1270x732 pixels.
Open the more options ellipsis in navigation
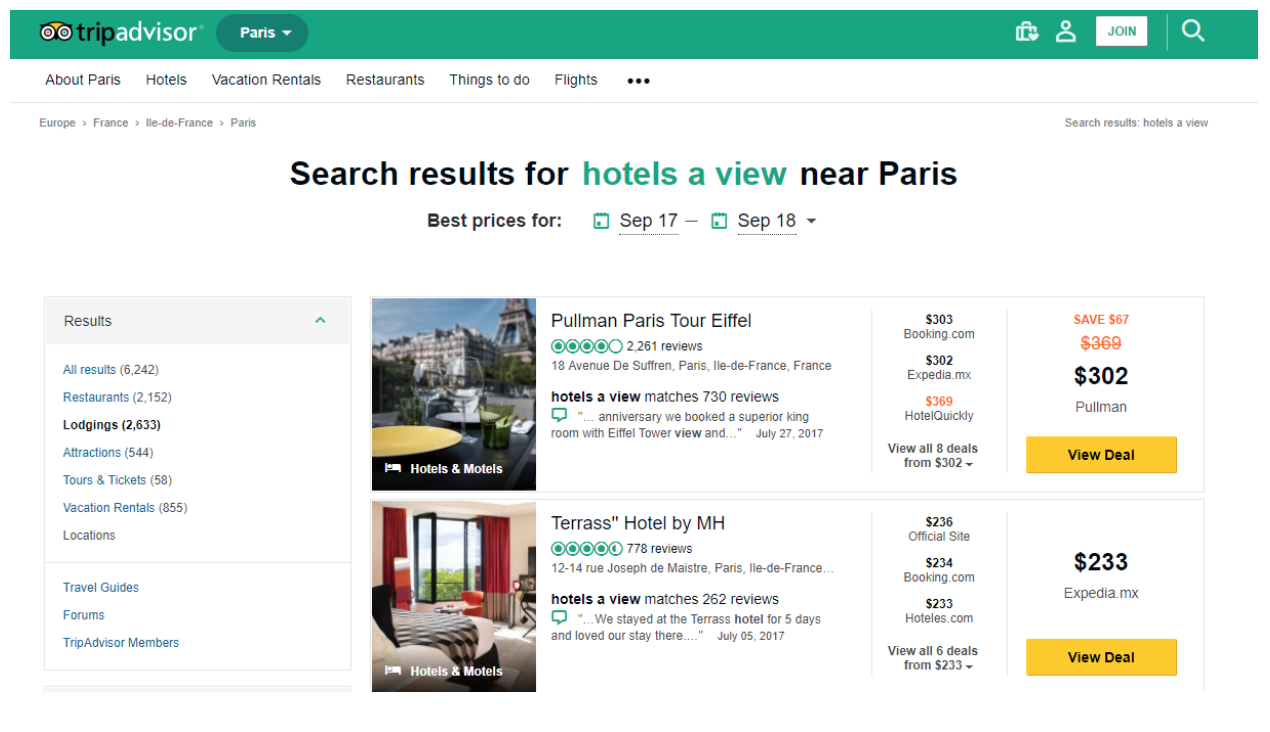click(x=638, y=81)
